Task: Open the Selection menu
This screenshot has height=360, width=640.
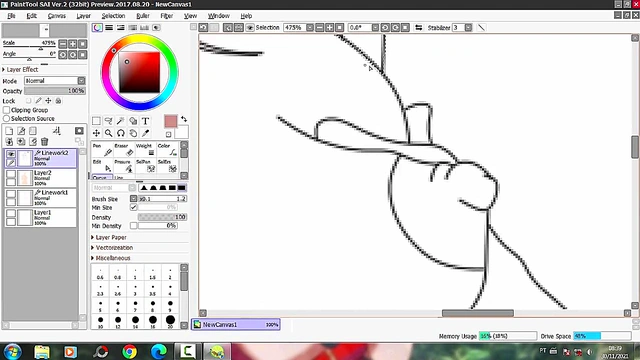Action: click(x=113, y=16)
